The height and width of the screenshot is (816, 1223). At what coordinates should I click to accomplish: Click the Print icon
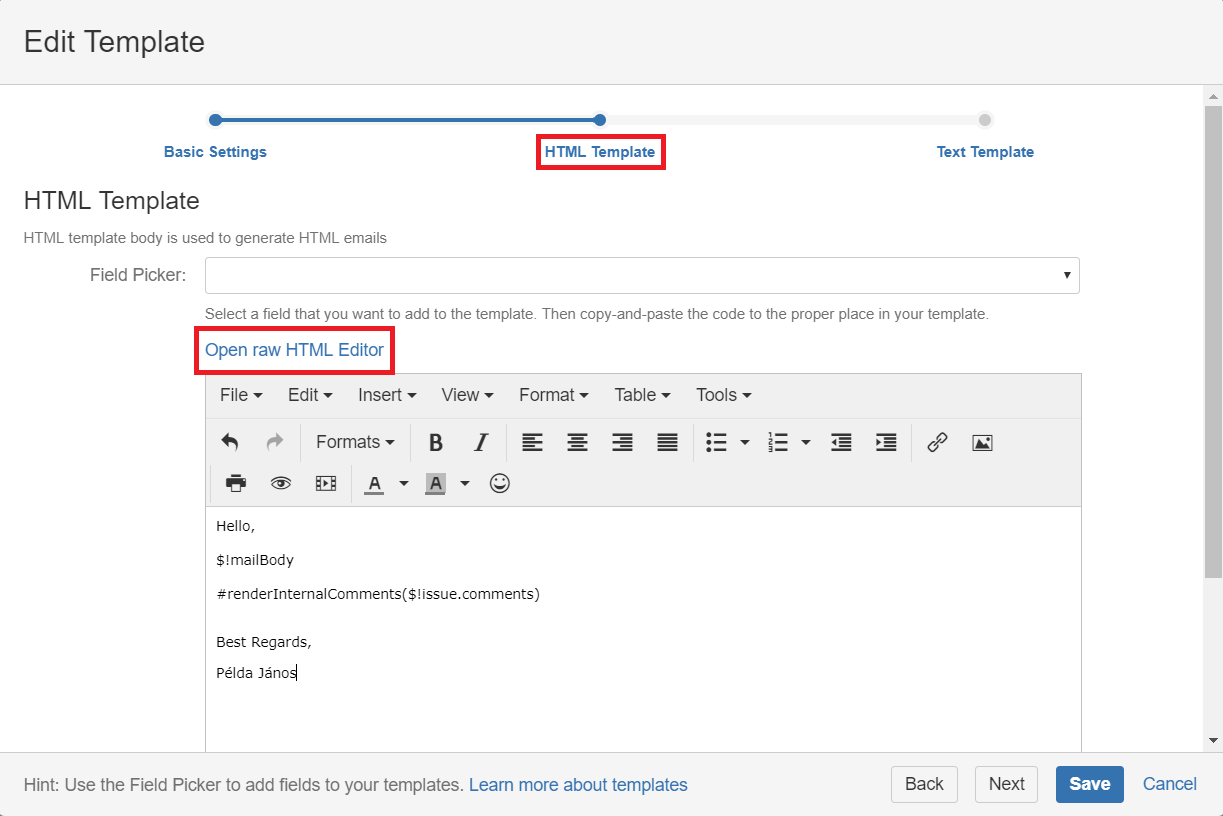[x=236, y=483]
